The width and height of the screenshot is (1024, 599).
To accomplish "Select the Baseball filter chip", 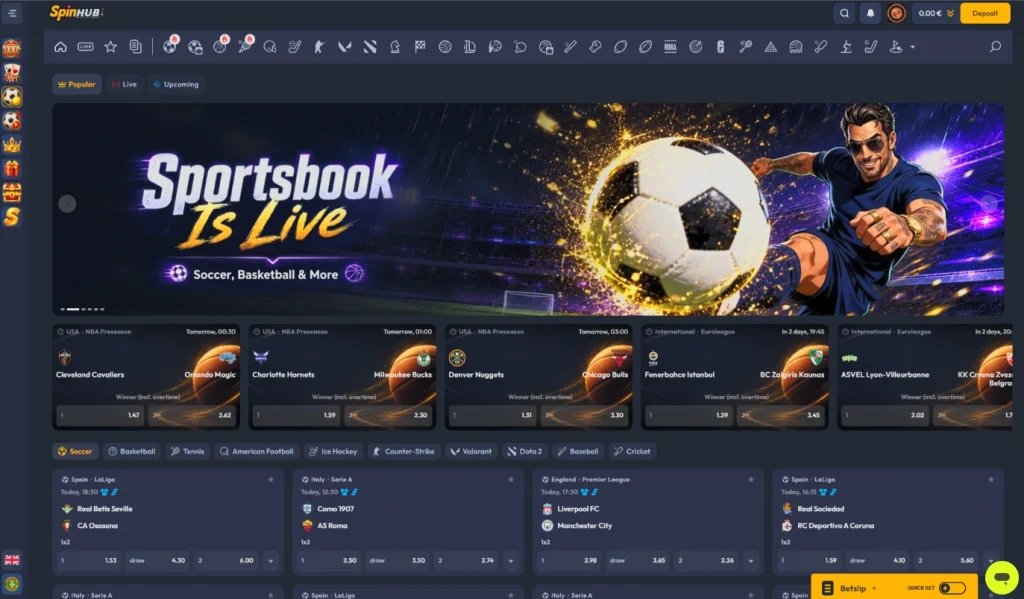I will click(x=577, y=451).
